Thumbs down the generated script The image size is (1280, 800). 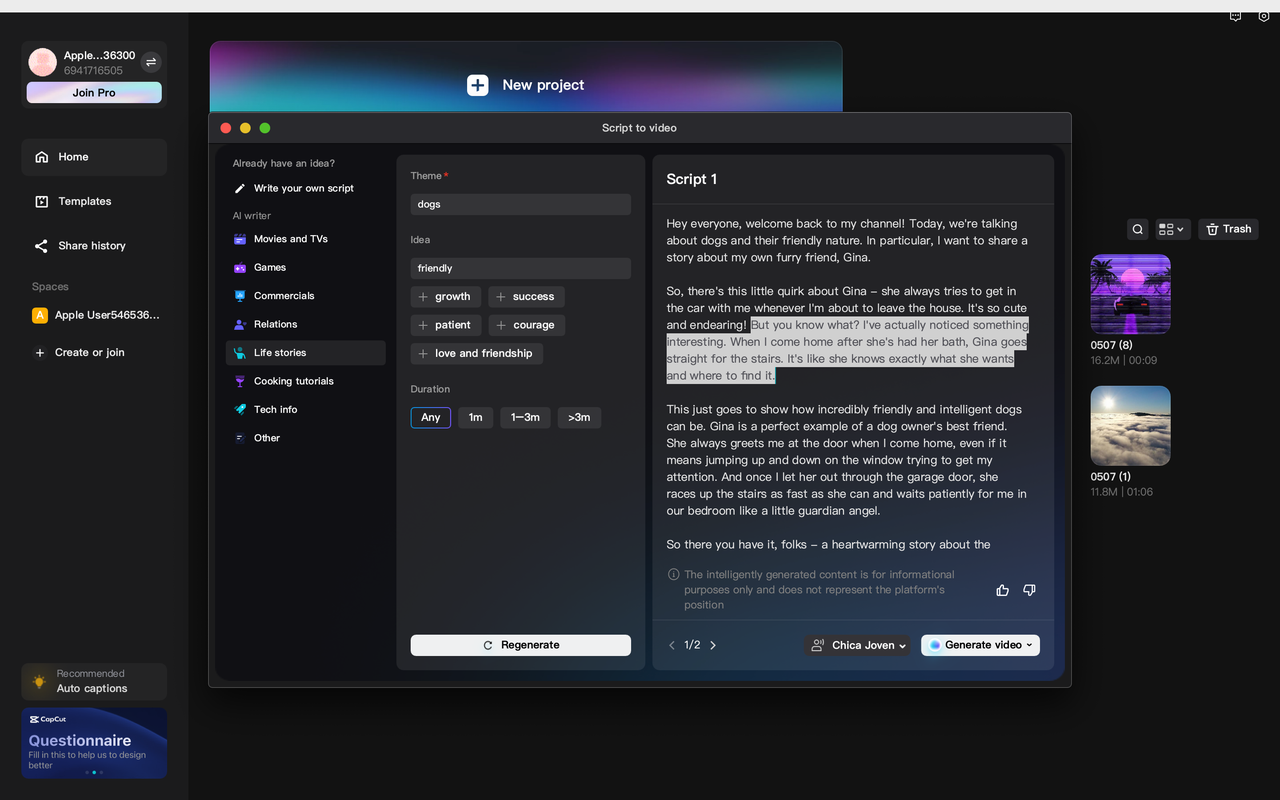[1029, 590]
